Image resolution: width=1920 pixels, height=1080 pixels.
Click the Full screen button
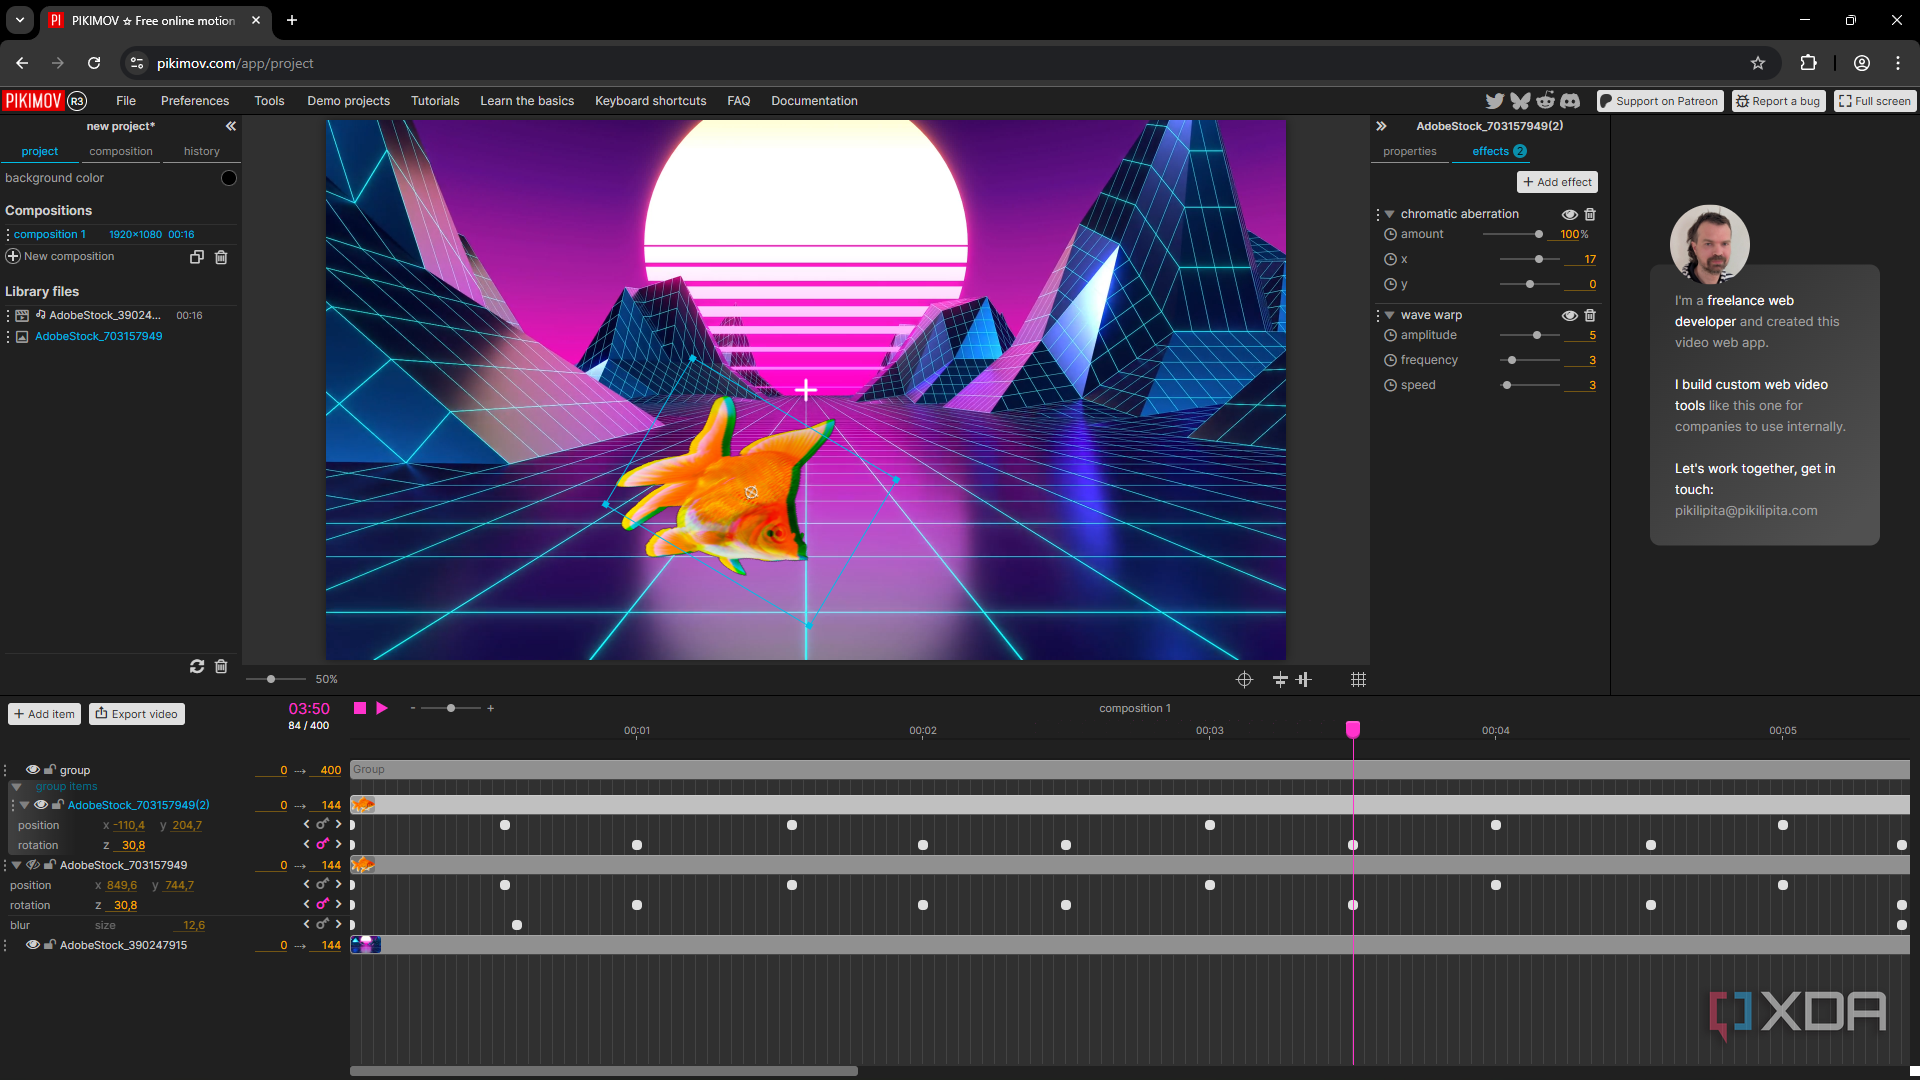(x=1875, y=101)
